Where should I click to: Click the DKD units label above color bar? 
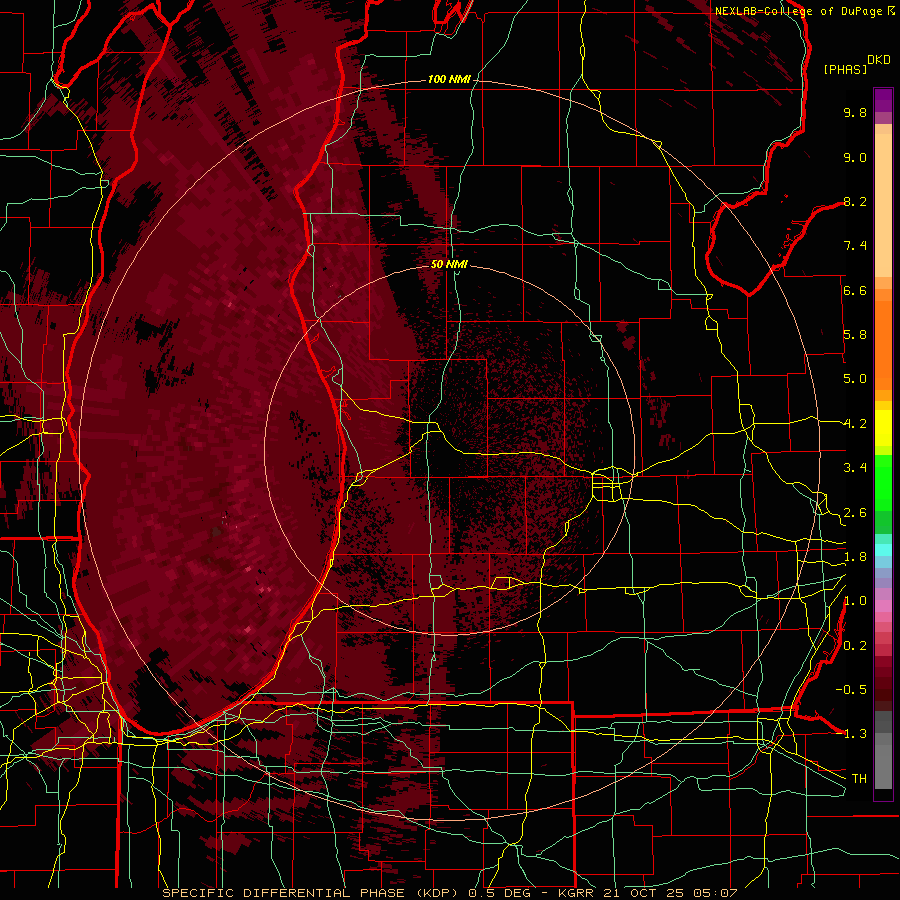pos(879,60)
